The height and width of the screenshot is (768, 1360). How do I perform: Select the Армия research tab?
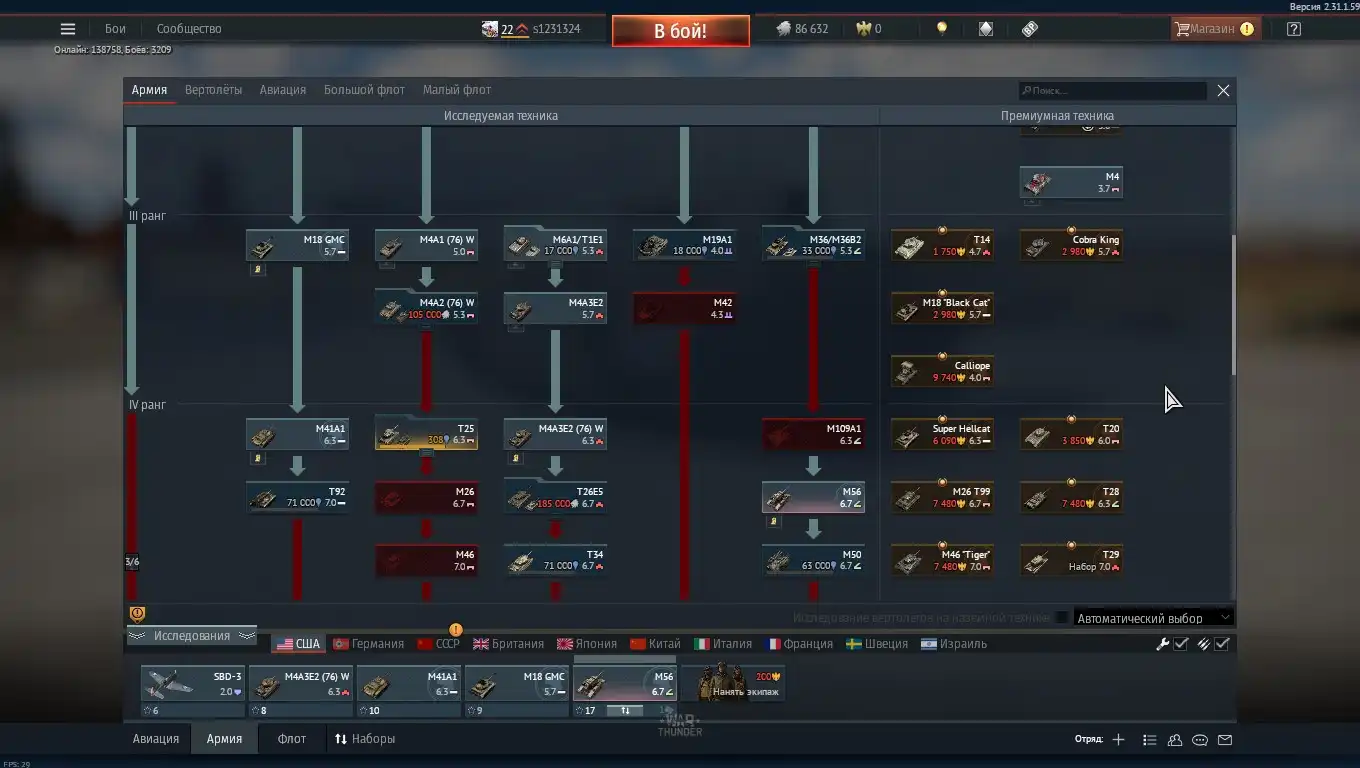pyautogui.click(x=149, y=90)
